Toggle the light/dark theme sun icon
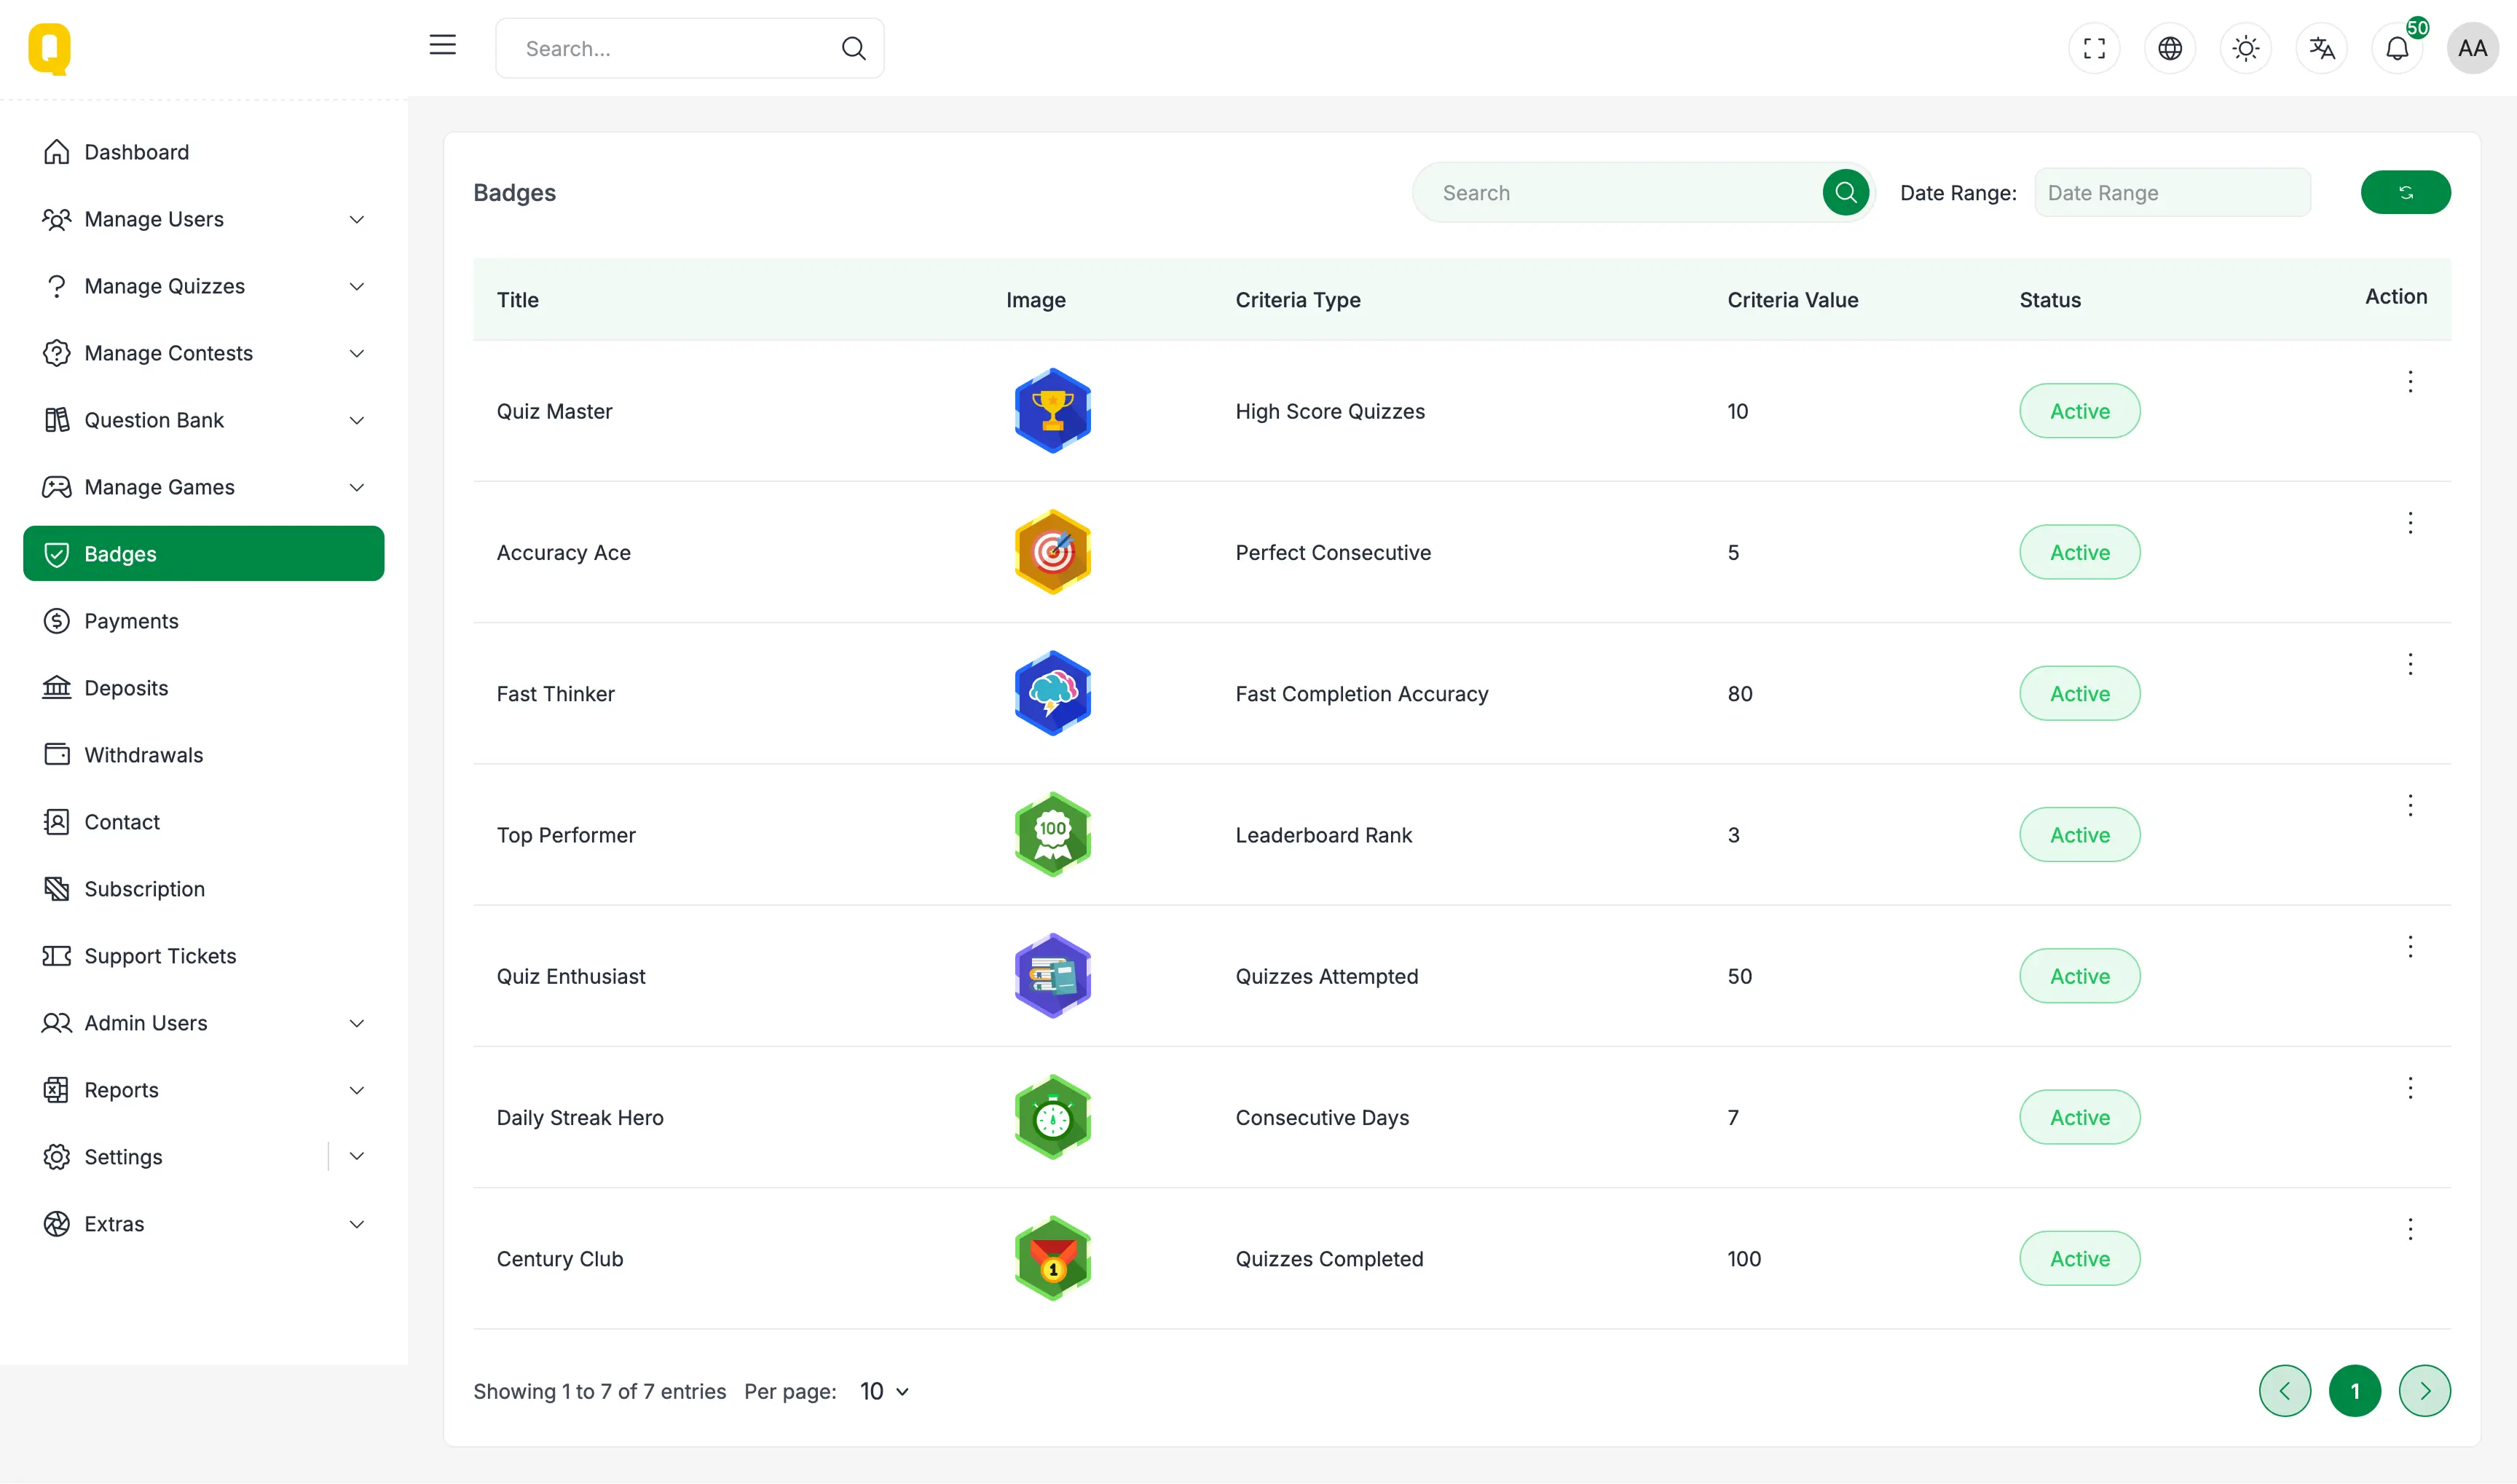Screen dimensions: 2517x1484 (x=2246, y=48)
